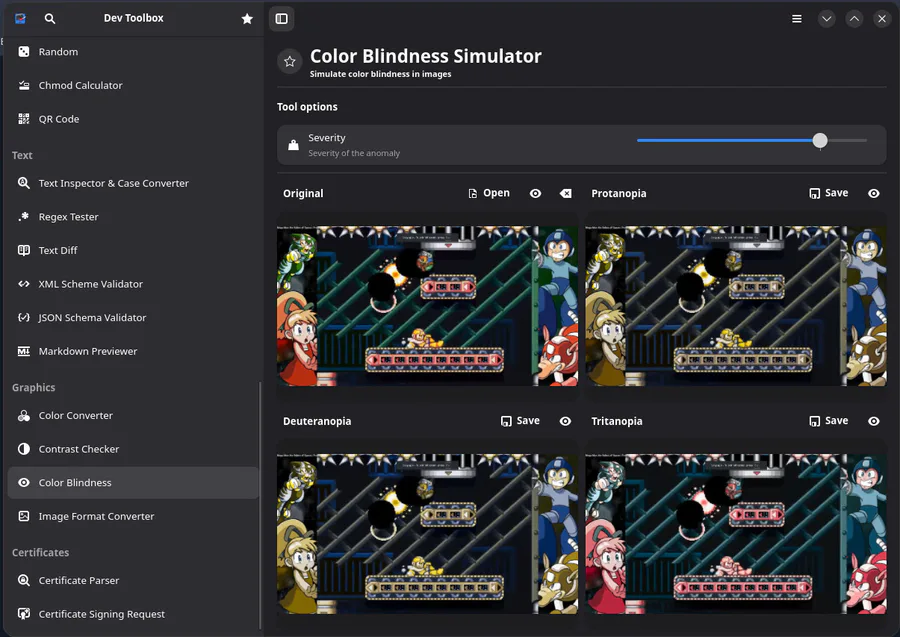Select Text Inspector & Case Converter
This screenshot has width=900, height=637.
coord(133,183)
